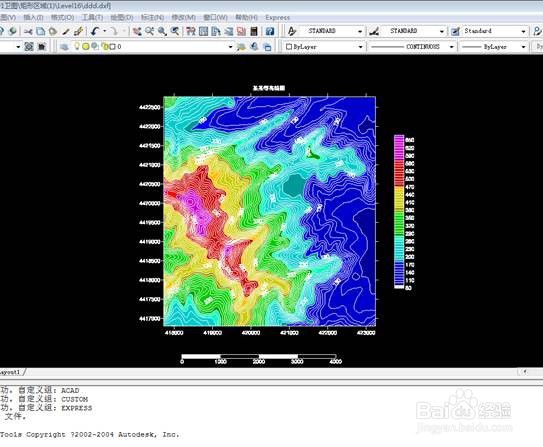The height and width of the screenshot is (447, 543).
Task: Expand the CONTINUOUS linetype dropdown
Action: [x=411, y=46]
